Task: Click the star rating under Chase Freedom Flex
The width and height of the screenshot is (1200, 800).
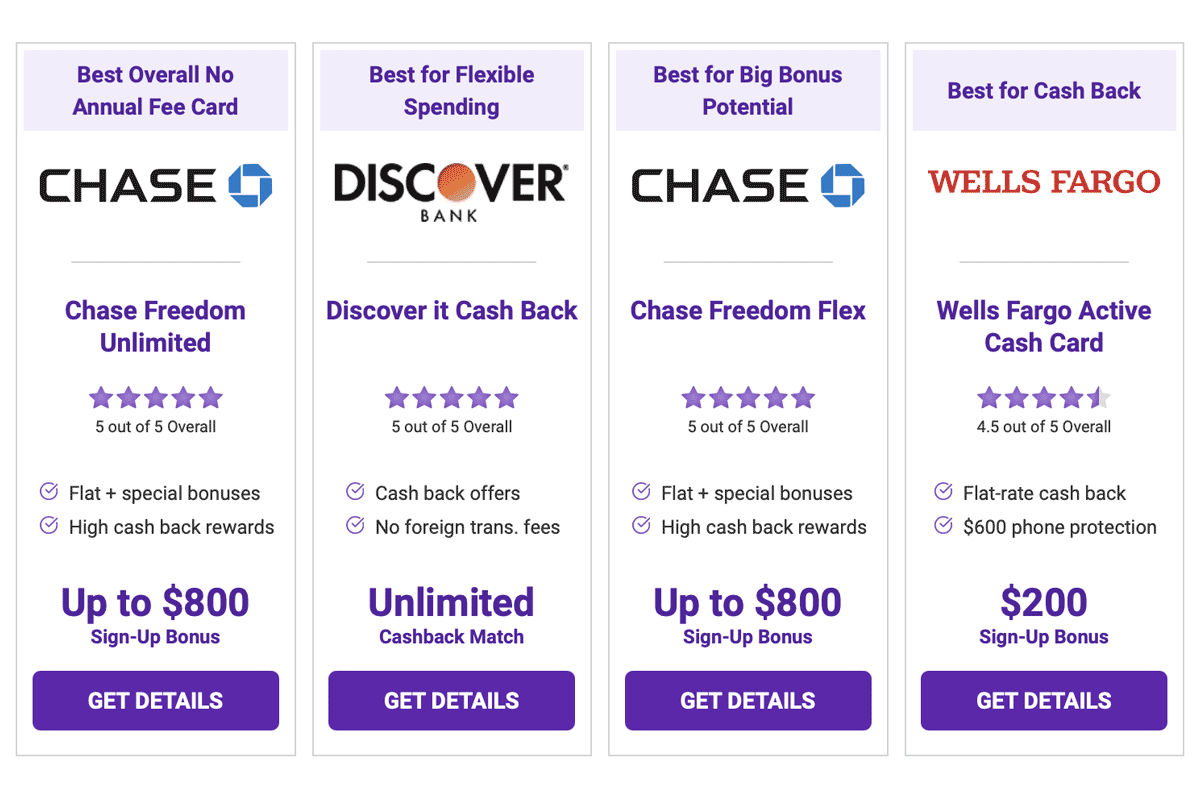Action: tap(747, 398)
